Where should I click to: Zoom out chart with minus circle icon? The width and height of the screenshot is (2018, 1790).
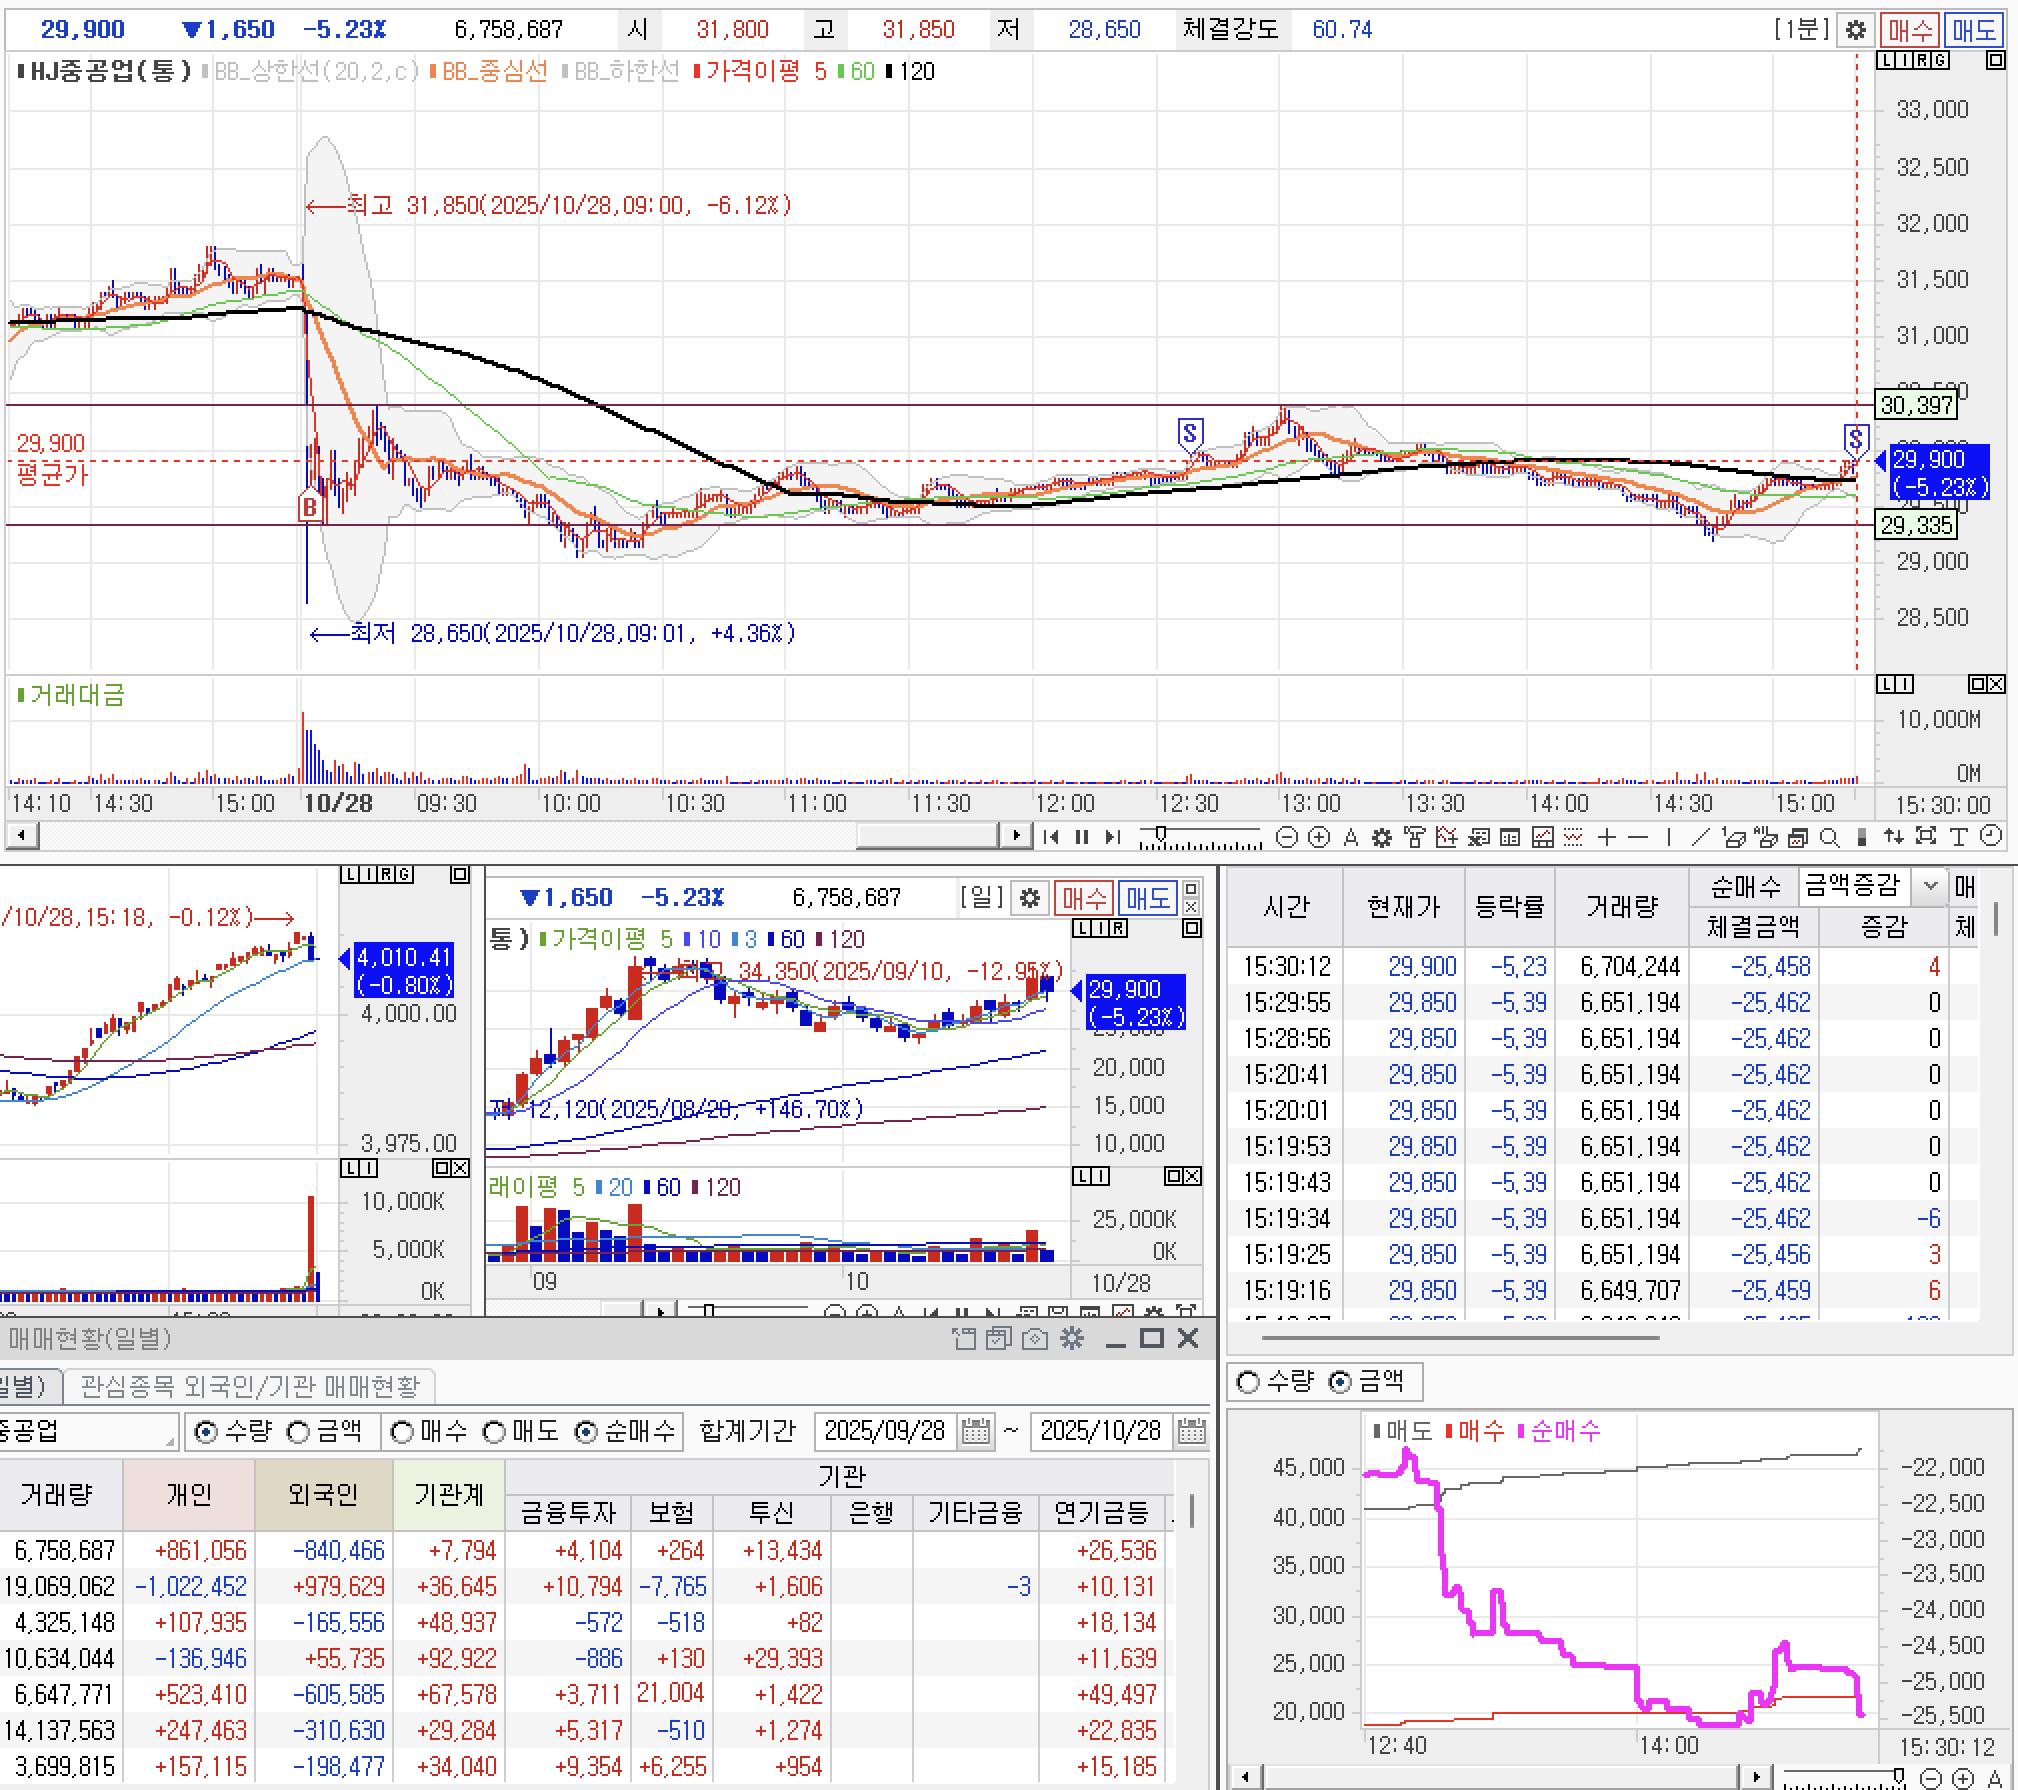click(1288, 838)
